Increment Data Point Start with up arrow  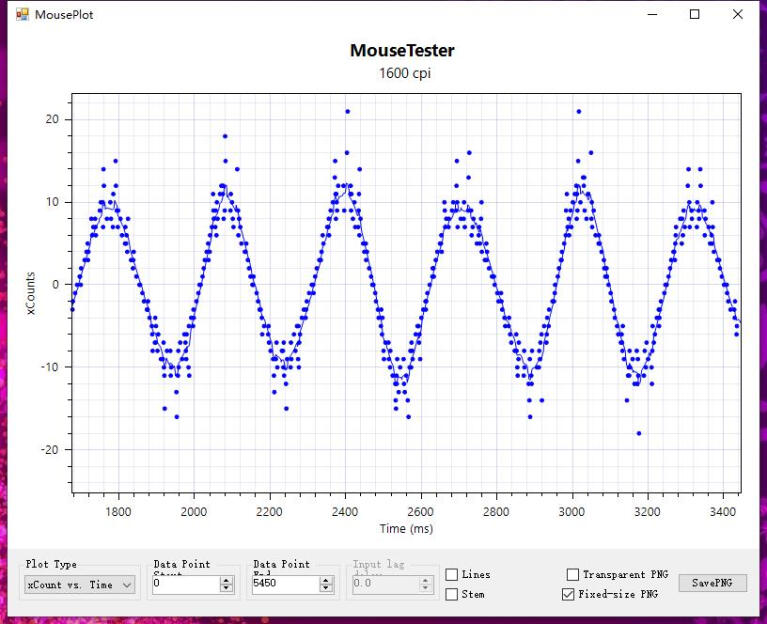[226, 580]
